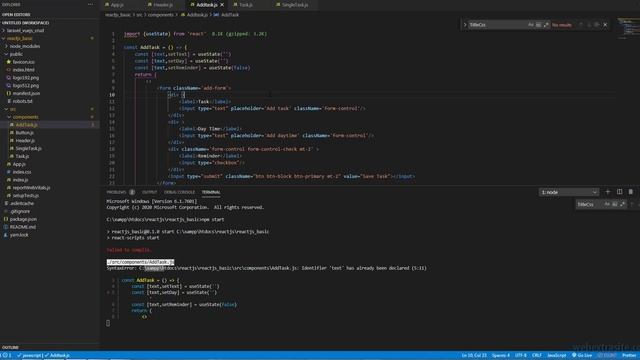Kill terminal using the trash icon
The width and height of the screenshot is (640, 360).
[x=631, y=192]
